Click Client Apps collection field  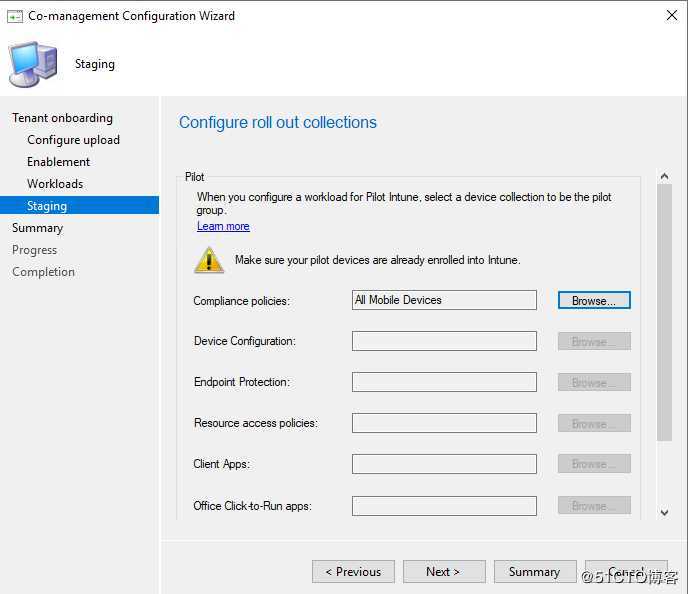point(444,464)
